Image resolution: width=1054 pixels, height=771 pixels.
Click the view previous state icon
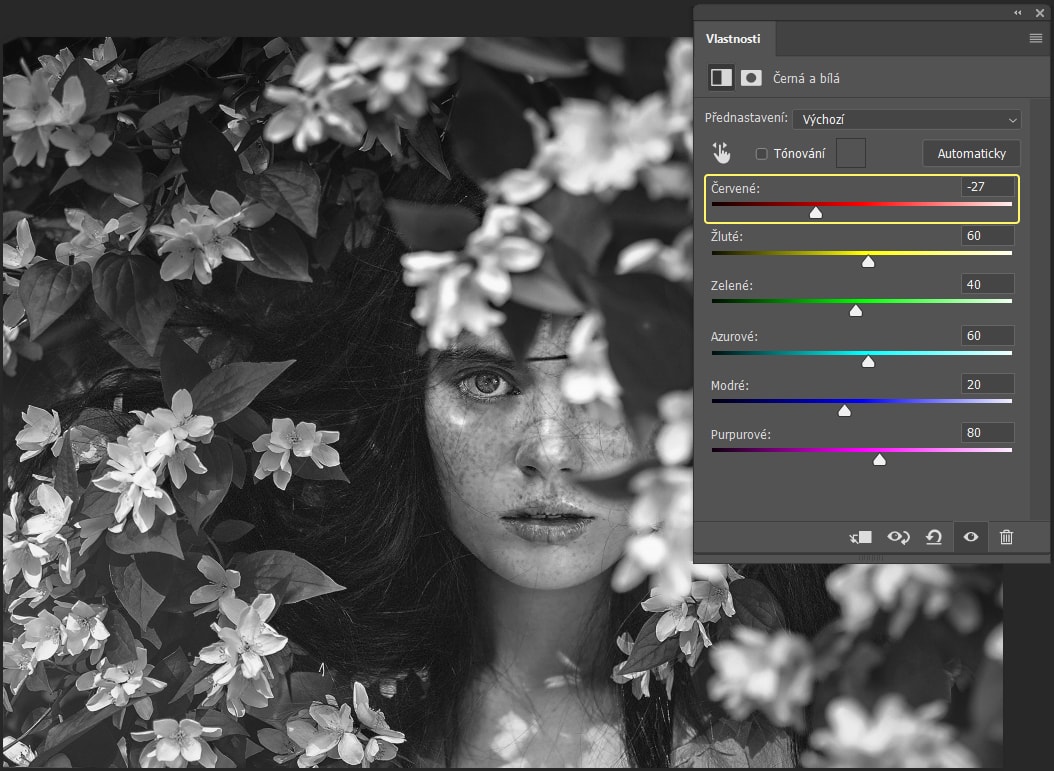[x=898, y=537]
